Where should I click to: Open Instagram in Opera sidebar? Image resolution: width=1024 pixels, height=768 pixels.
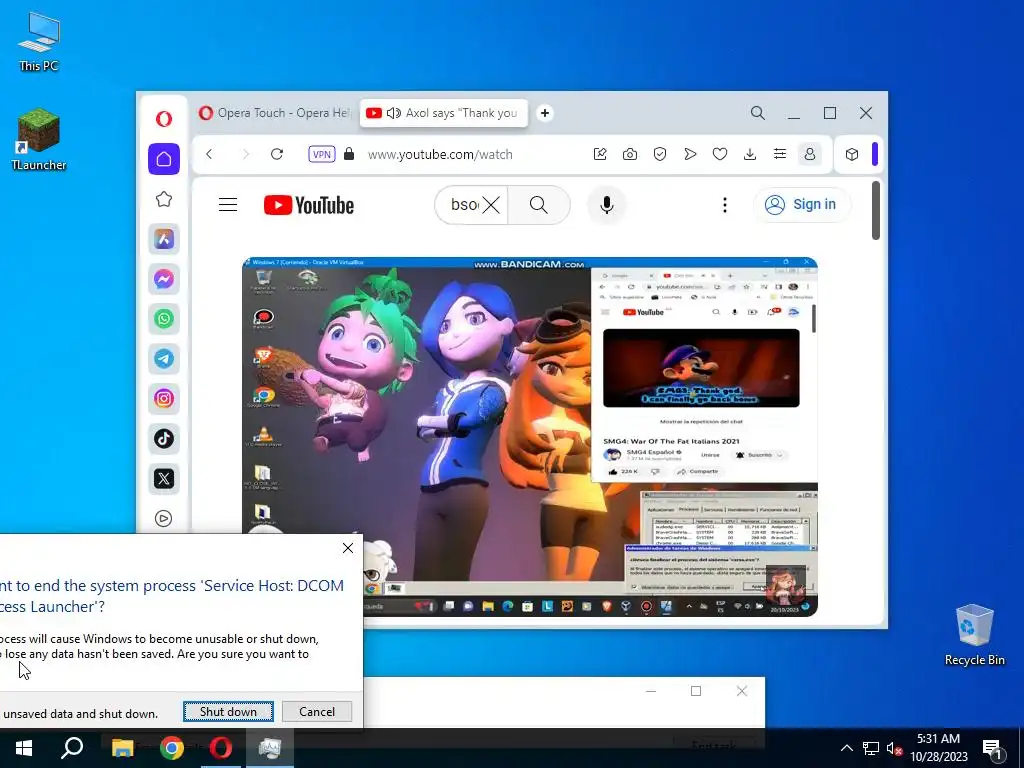tap(164, 398)
